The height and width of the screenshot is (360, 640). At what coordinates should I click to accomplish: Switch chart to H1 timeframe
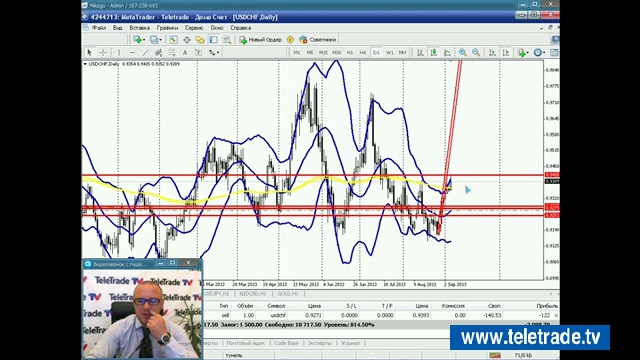pyautogui.click(x=350, y=52)
